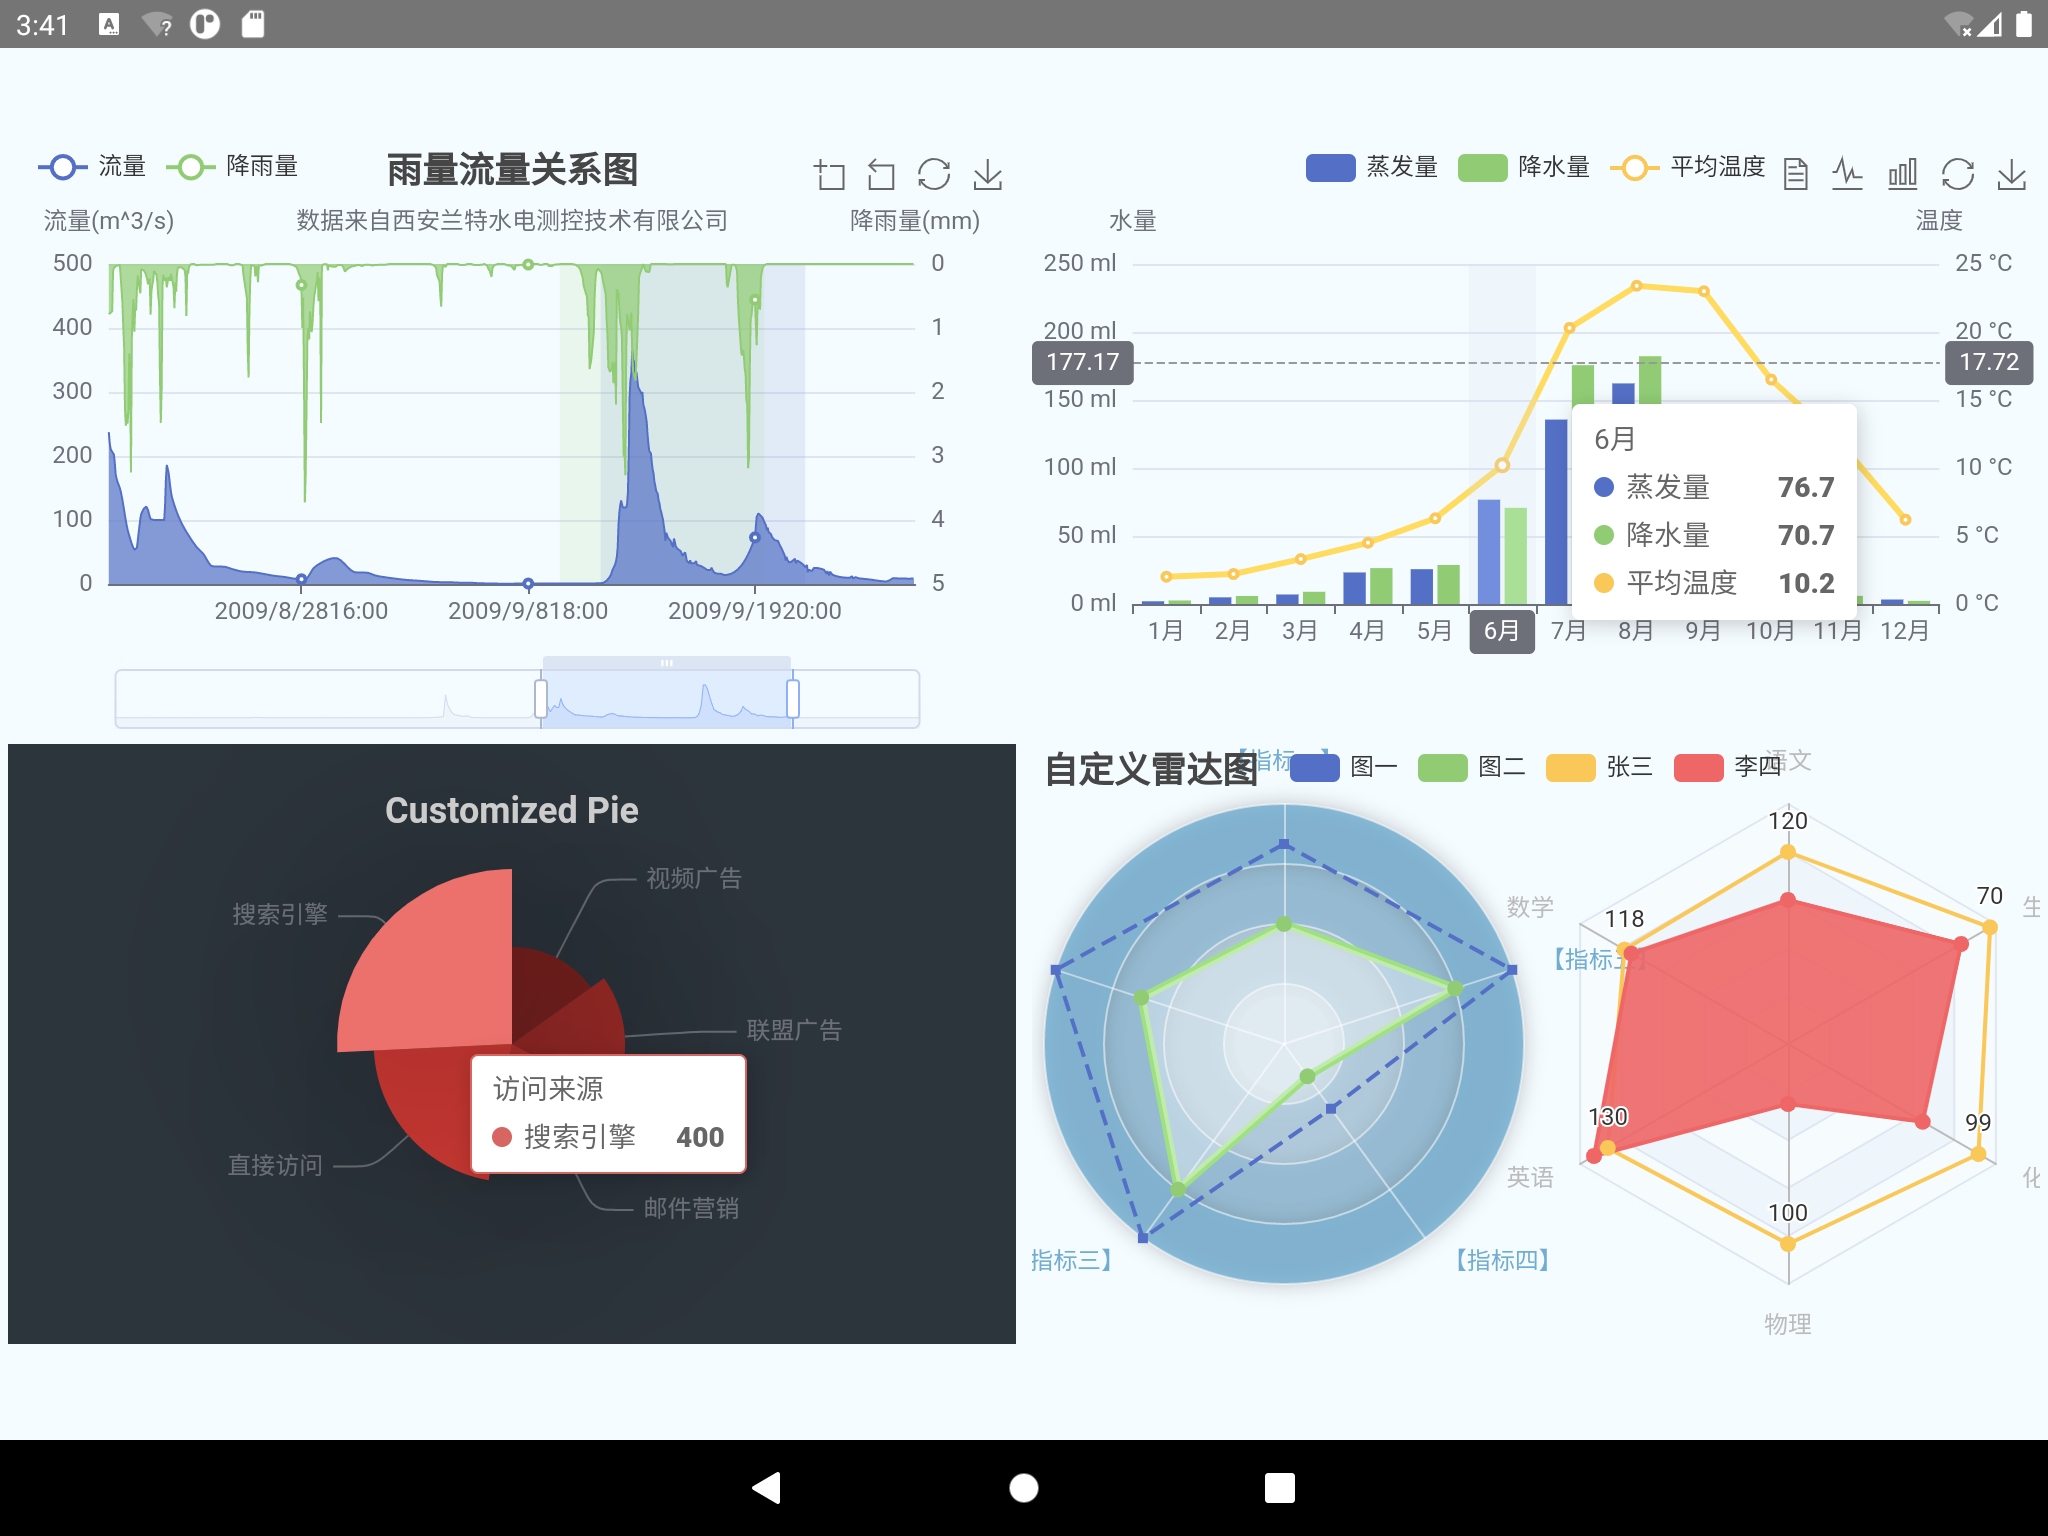Image resolution: width=2048 pixels, height=1536 pixels.
Task: Save the water volume chart image
Action: (2011, 174)
